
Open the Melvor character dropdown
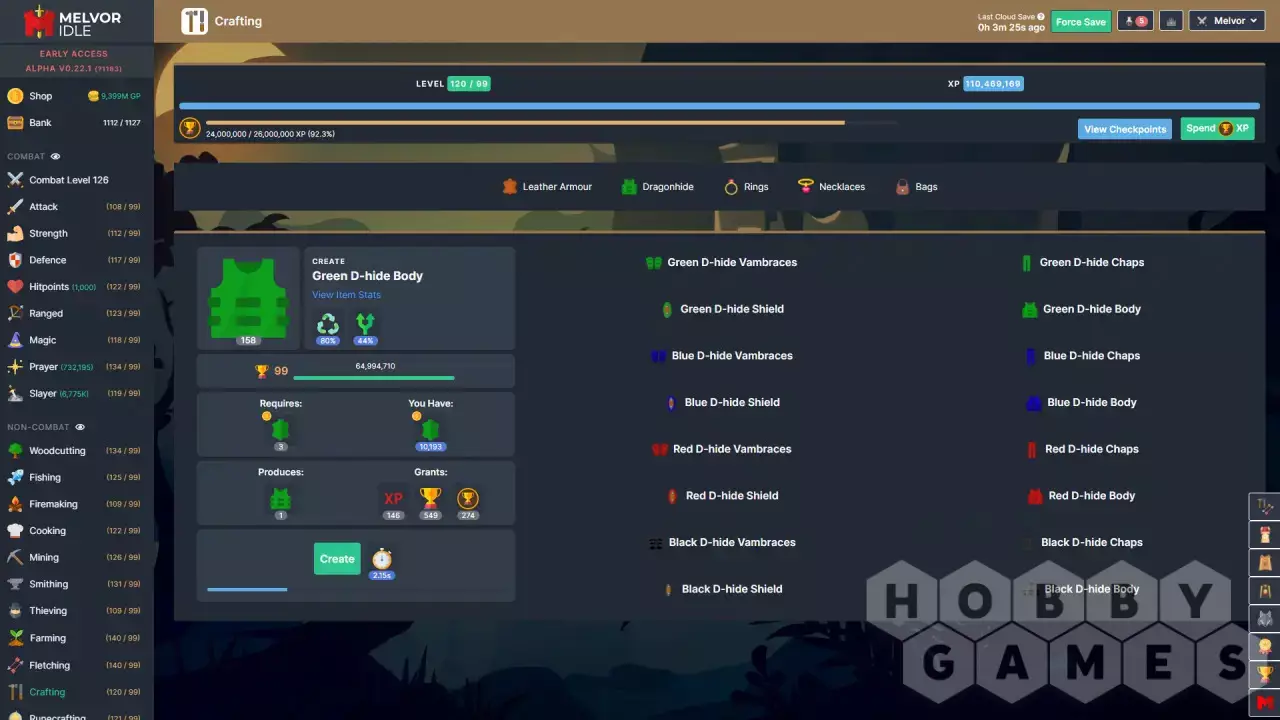1228,21
